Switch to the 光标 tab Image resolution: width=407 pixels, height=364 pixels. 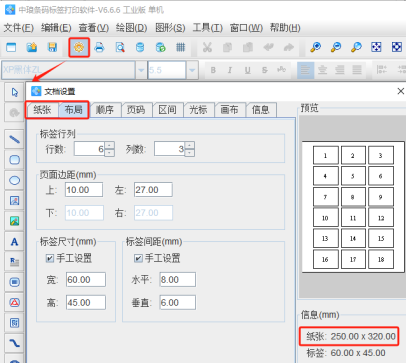click(198, 110)
